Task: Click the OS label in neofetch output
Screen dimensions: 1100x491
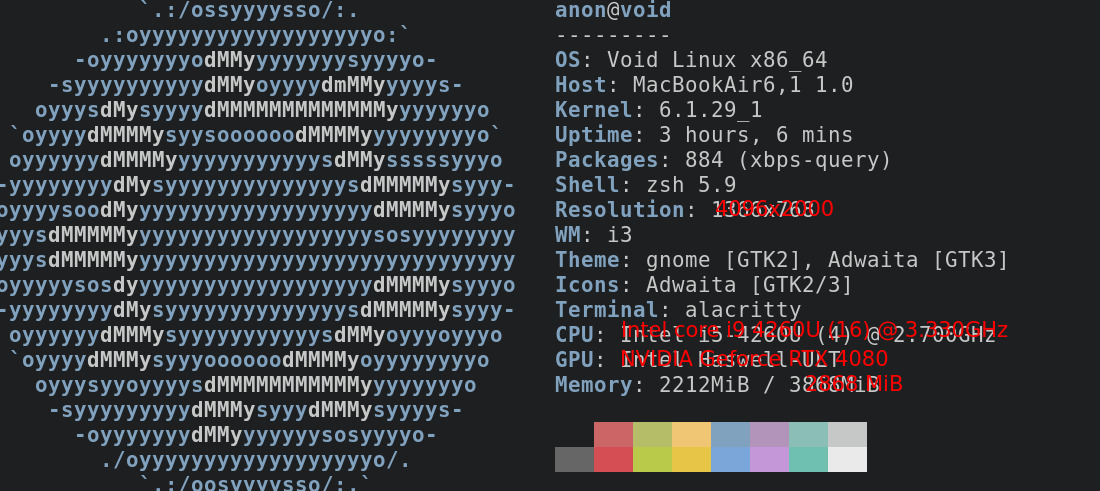Action: click(x=567, y=60)
